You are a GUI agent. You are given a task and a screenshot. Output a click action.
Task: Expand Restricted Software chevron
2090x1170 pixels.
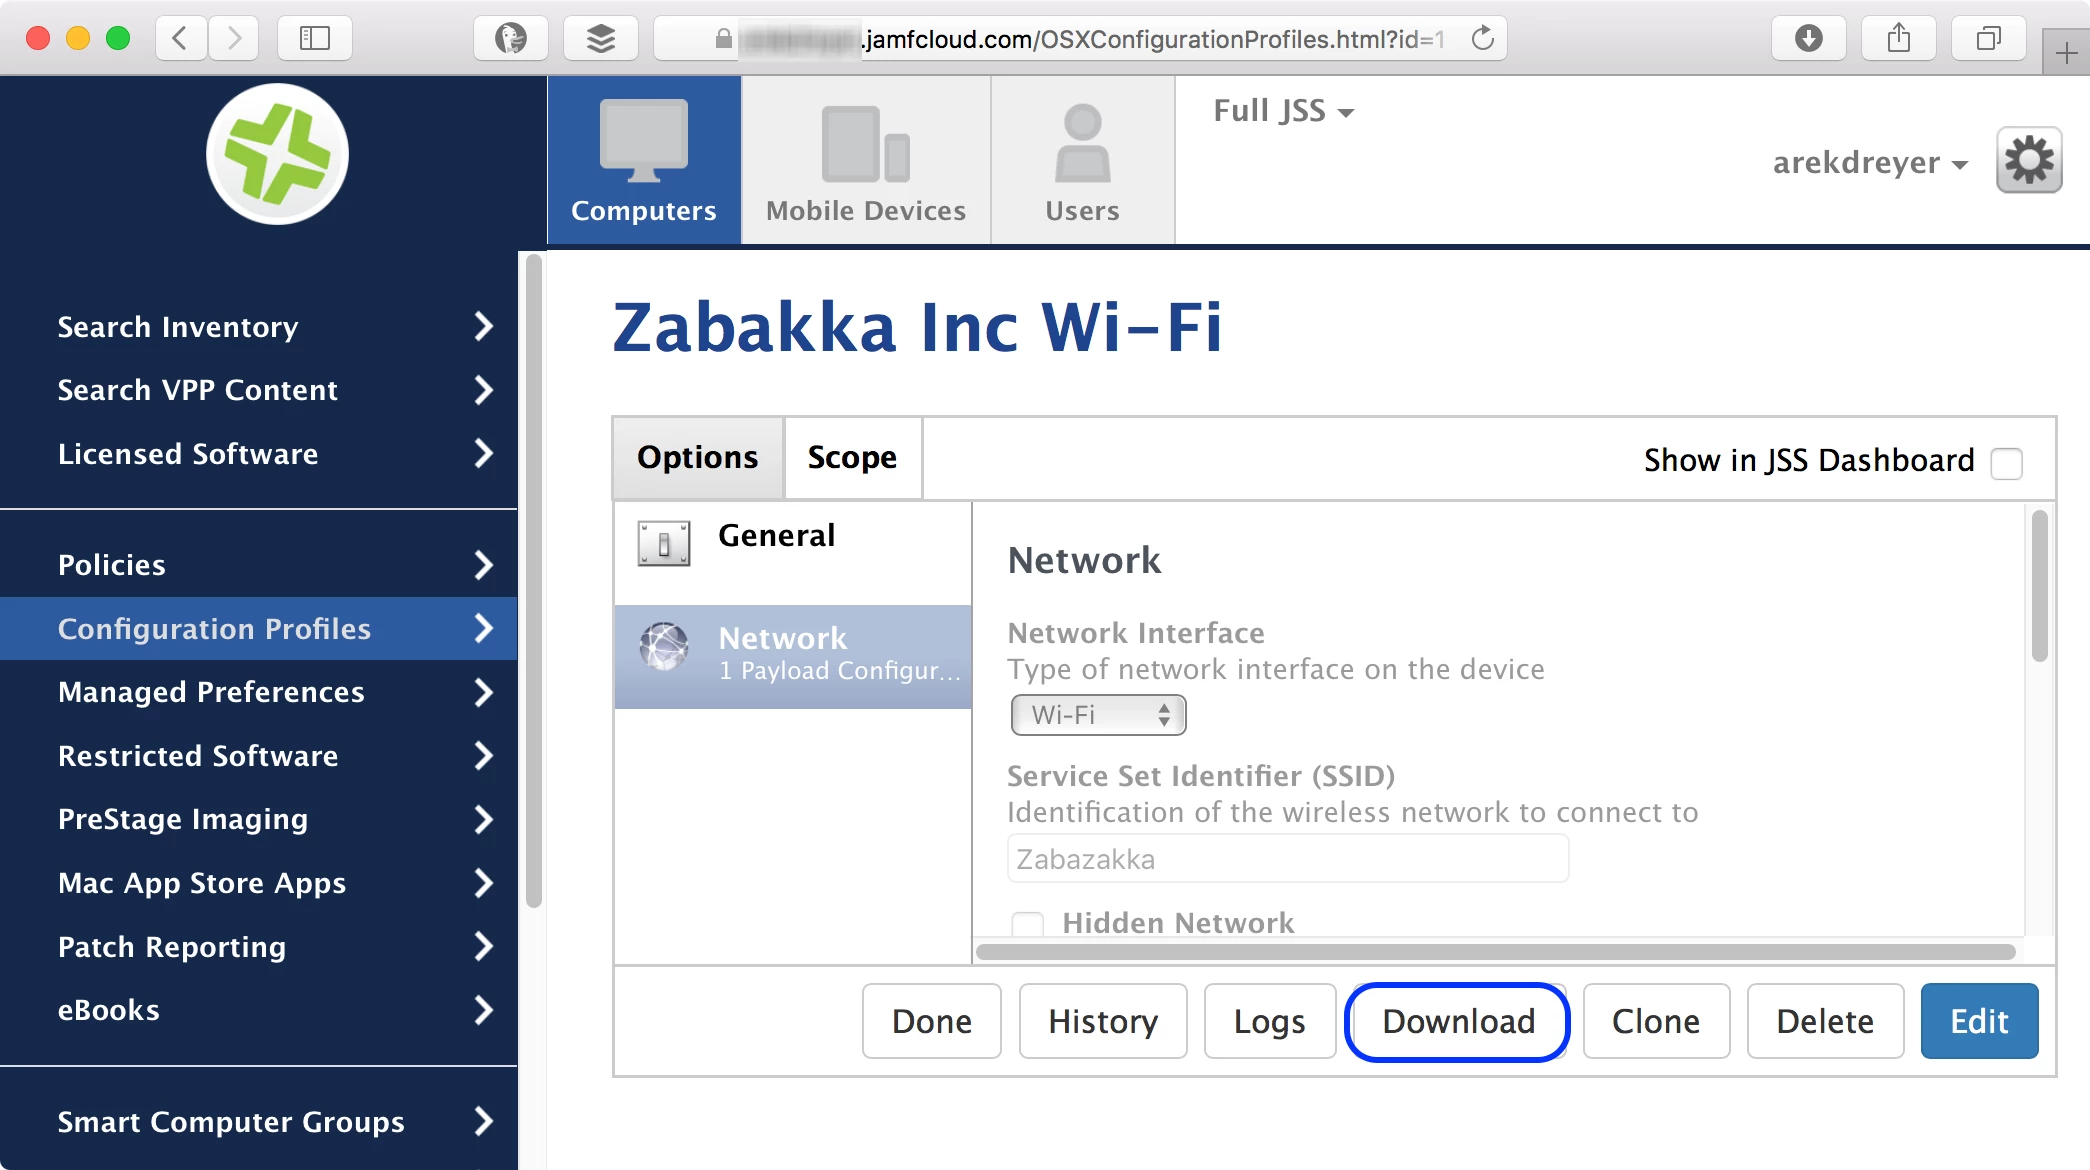[x=484, y=755]
